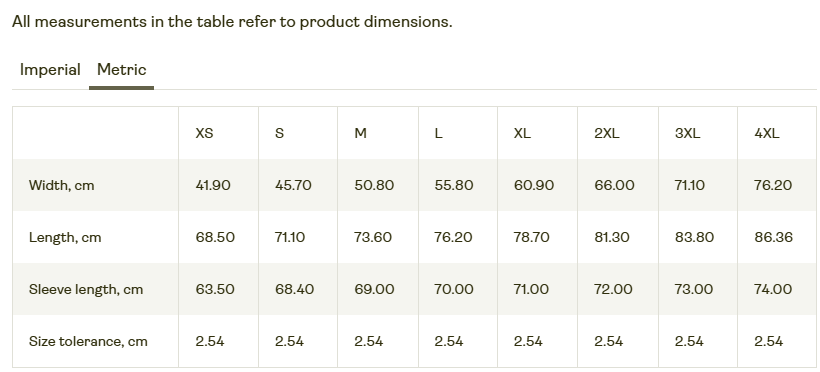Click the XL column header
The image size is (820, 372).
[x=522, y=133]
